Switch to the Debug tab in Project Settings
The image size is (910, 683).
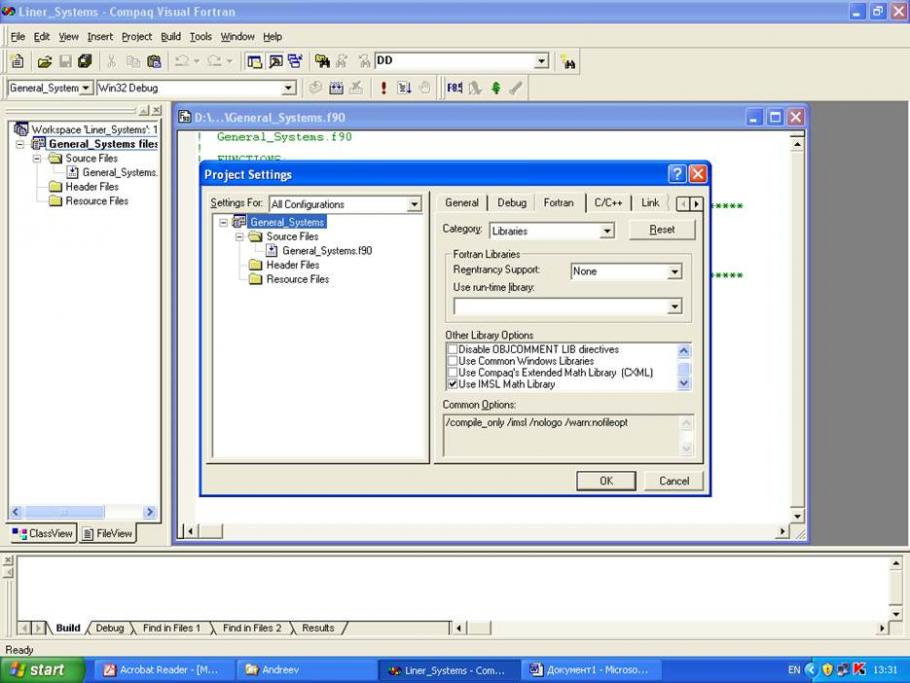pyautogui.click(x=511, y=202)
